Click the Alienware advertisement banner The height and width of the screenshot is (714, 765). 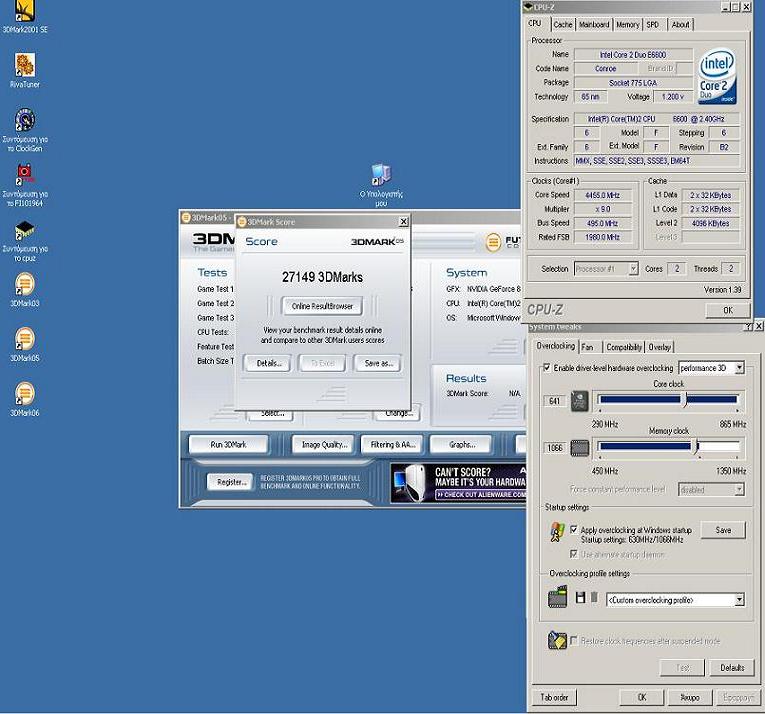[x=458, y=483]
